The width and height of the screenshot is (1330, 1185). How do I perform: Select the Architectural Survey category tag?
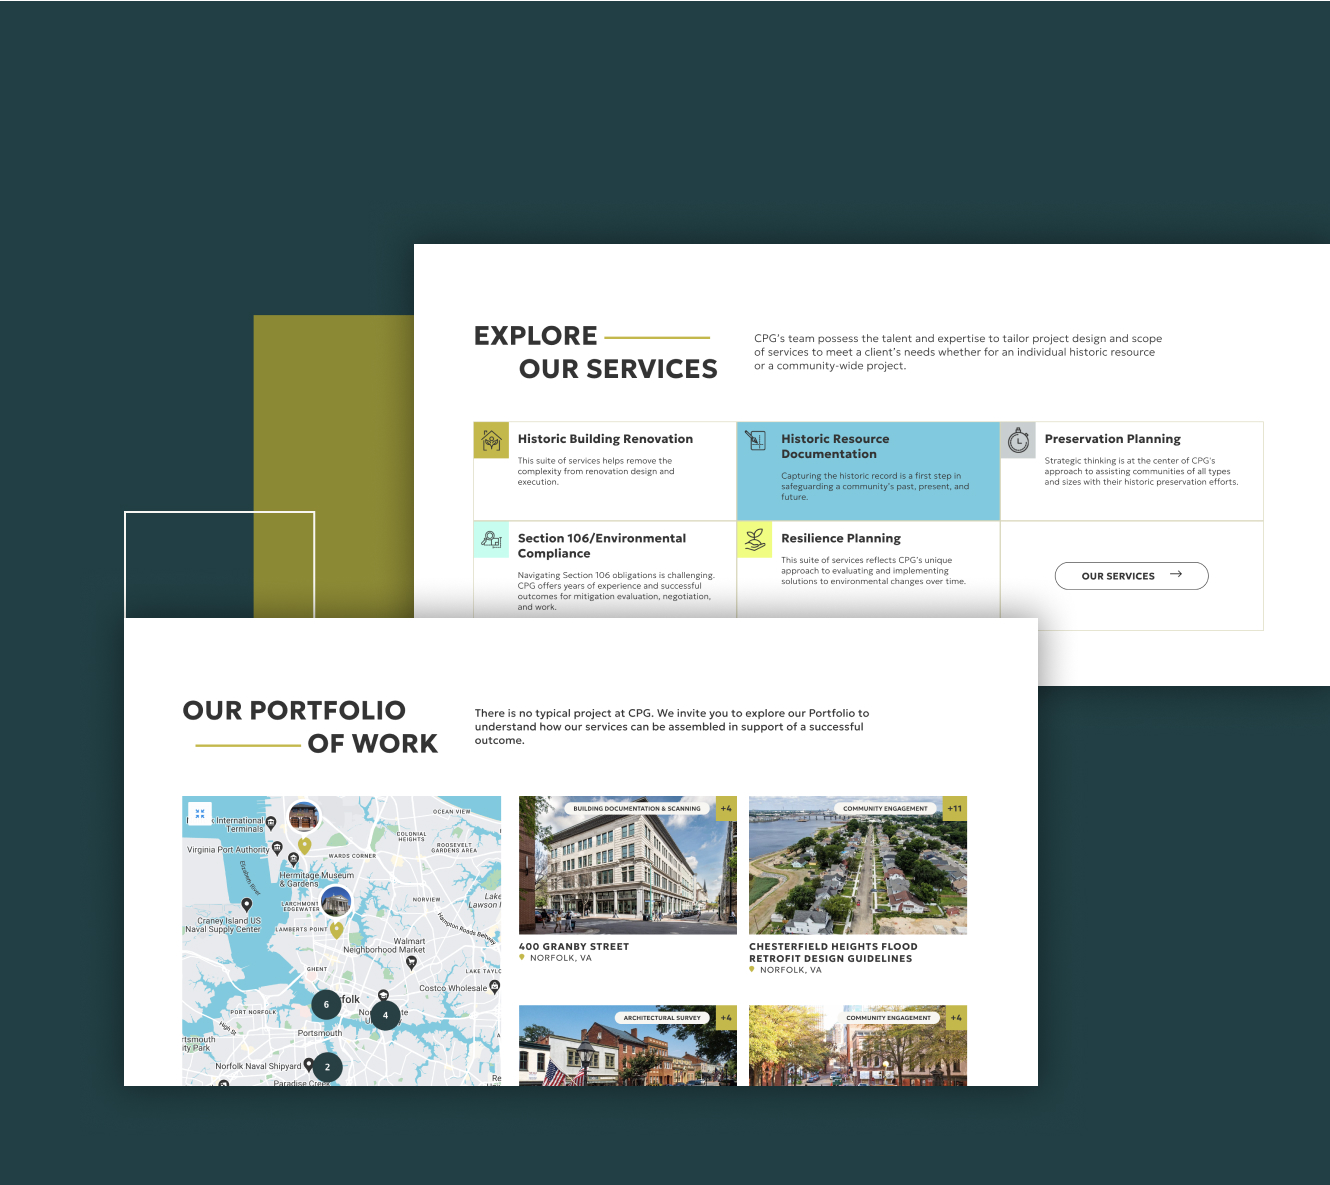click(662, 1018)
